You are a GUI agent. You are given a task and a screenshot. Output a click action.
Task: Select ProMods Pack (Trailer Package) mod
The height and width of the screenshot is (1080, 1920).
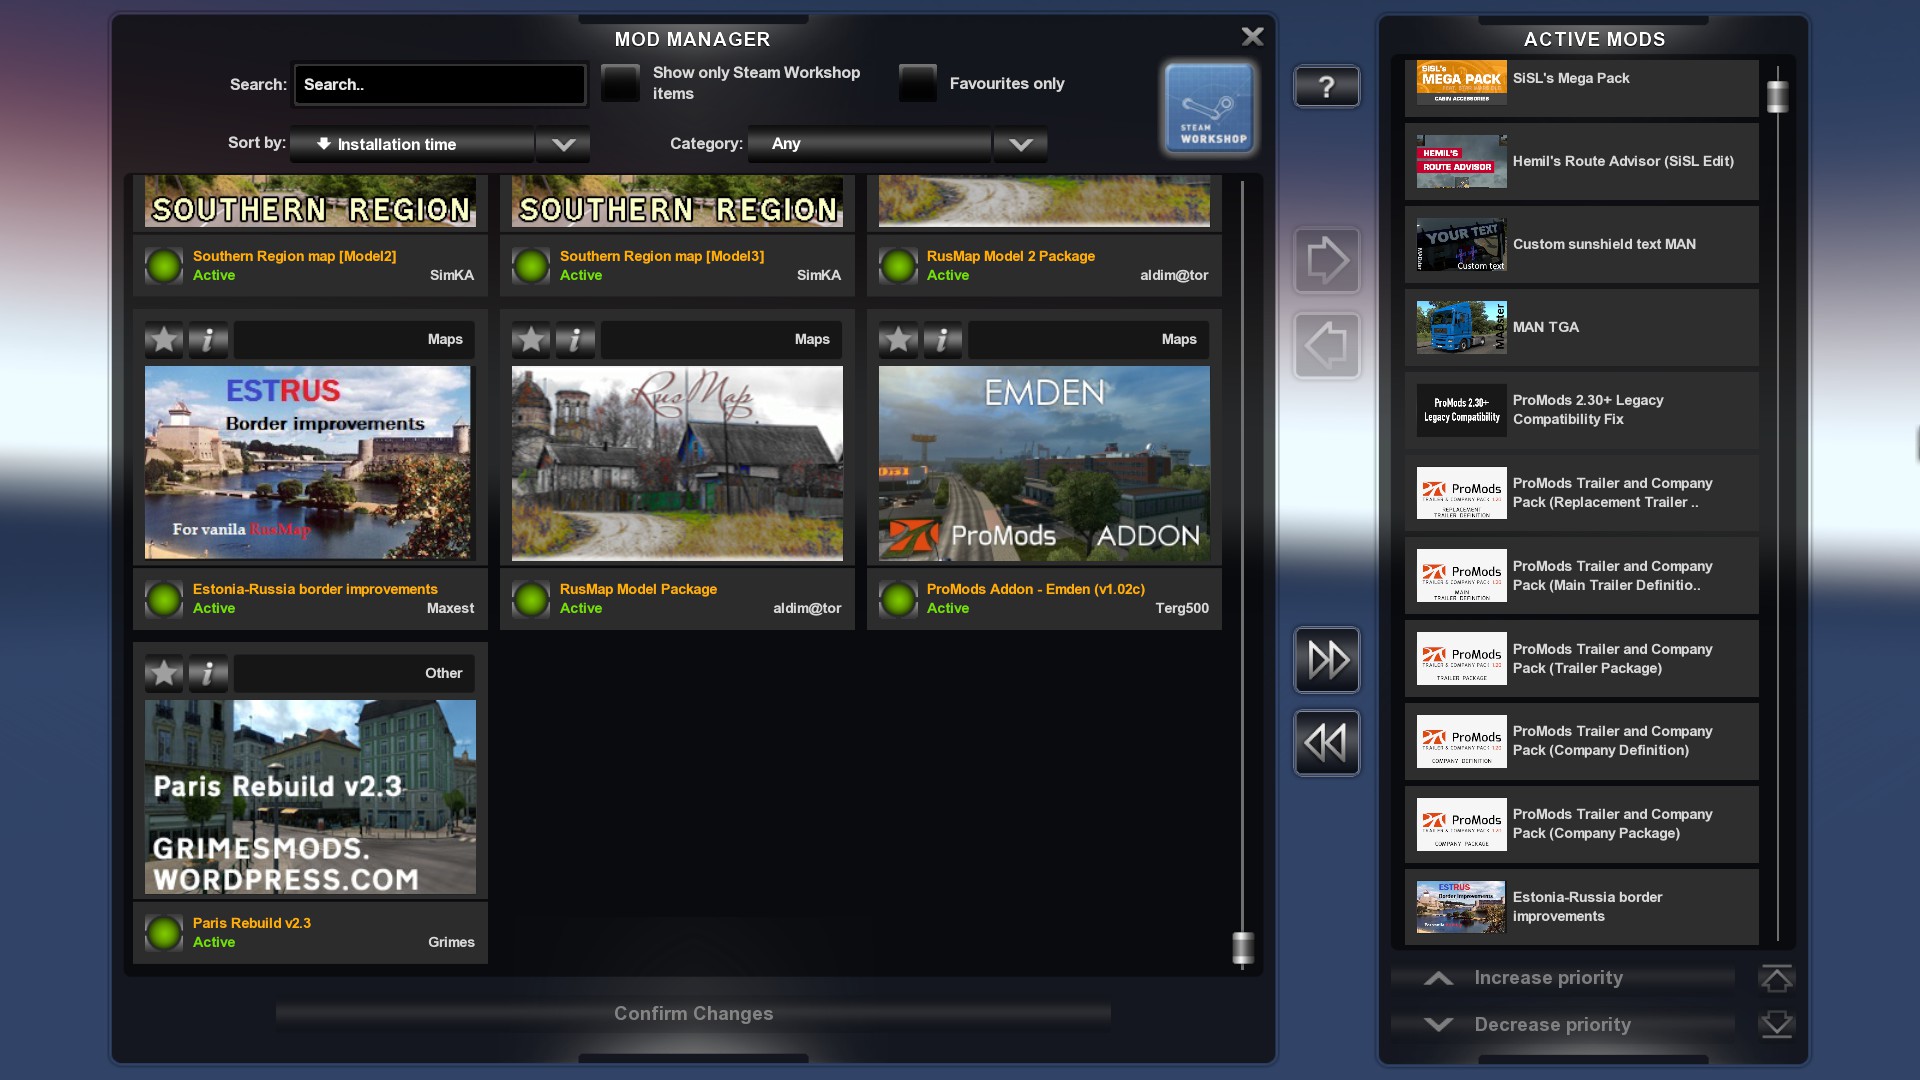[1581, 659]
